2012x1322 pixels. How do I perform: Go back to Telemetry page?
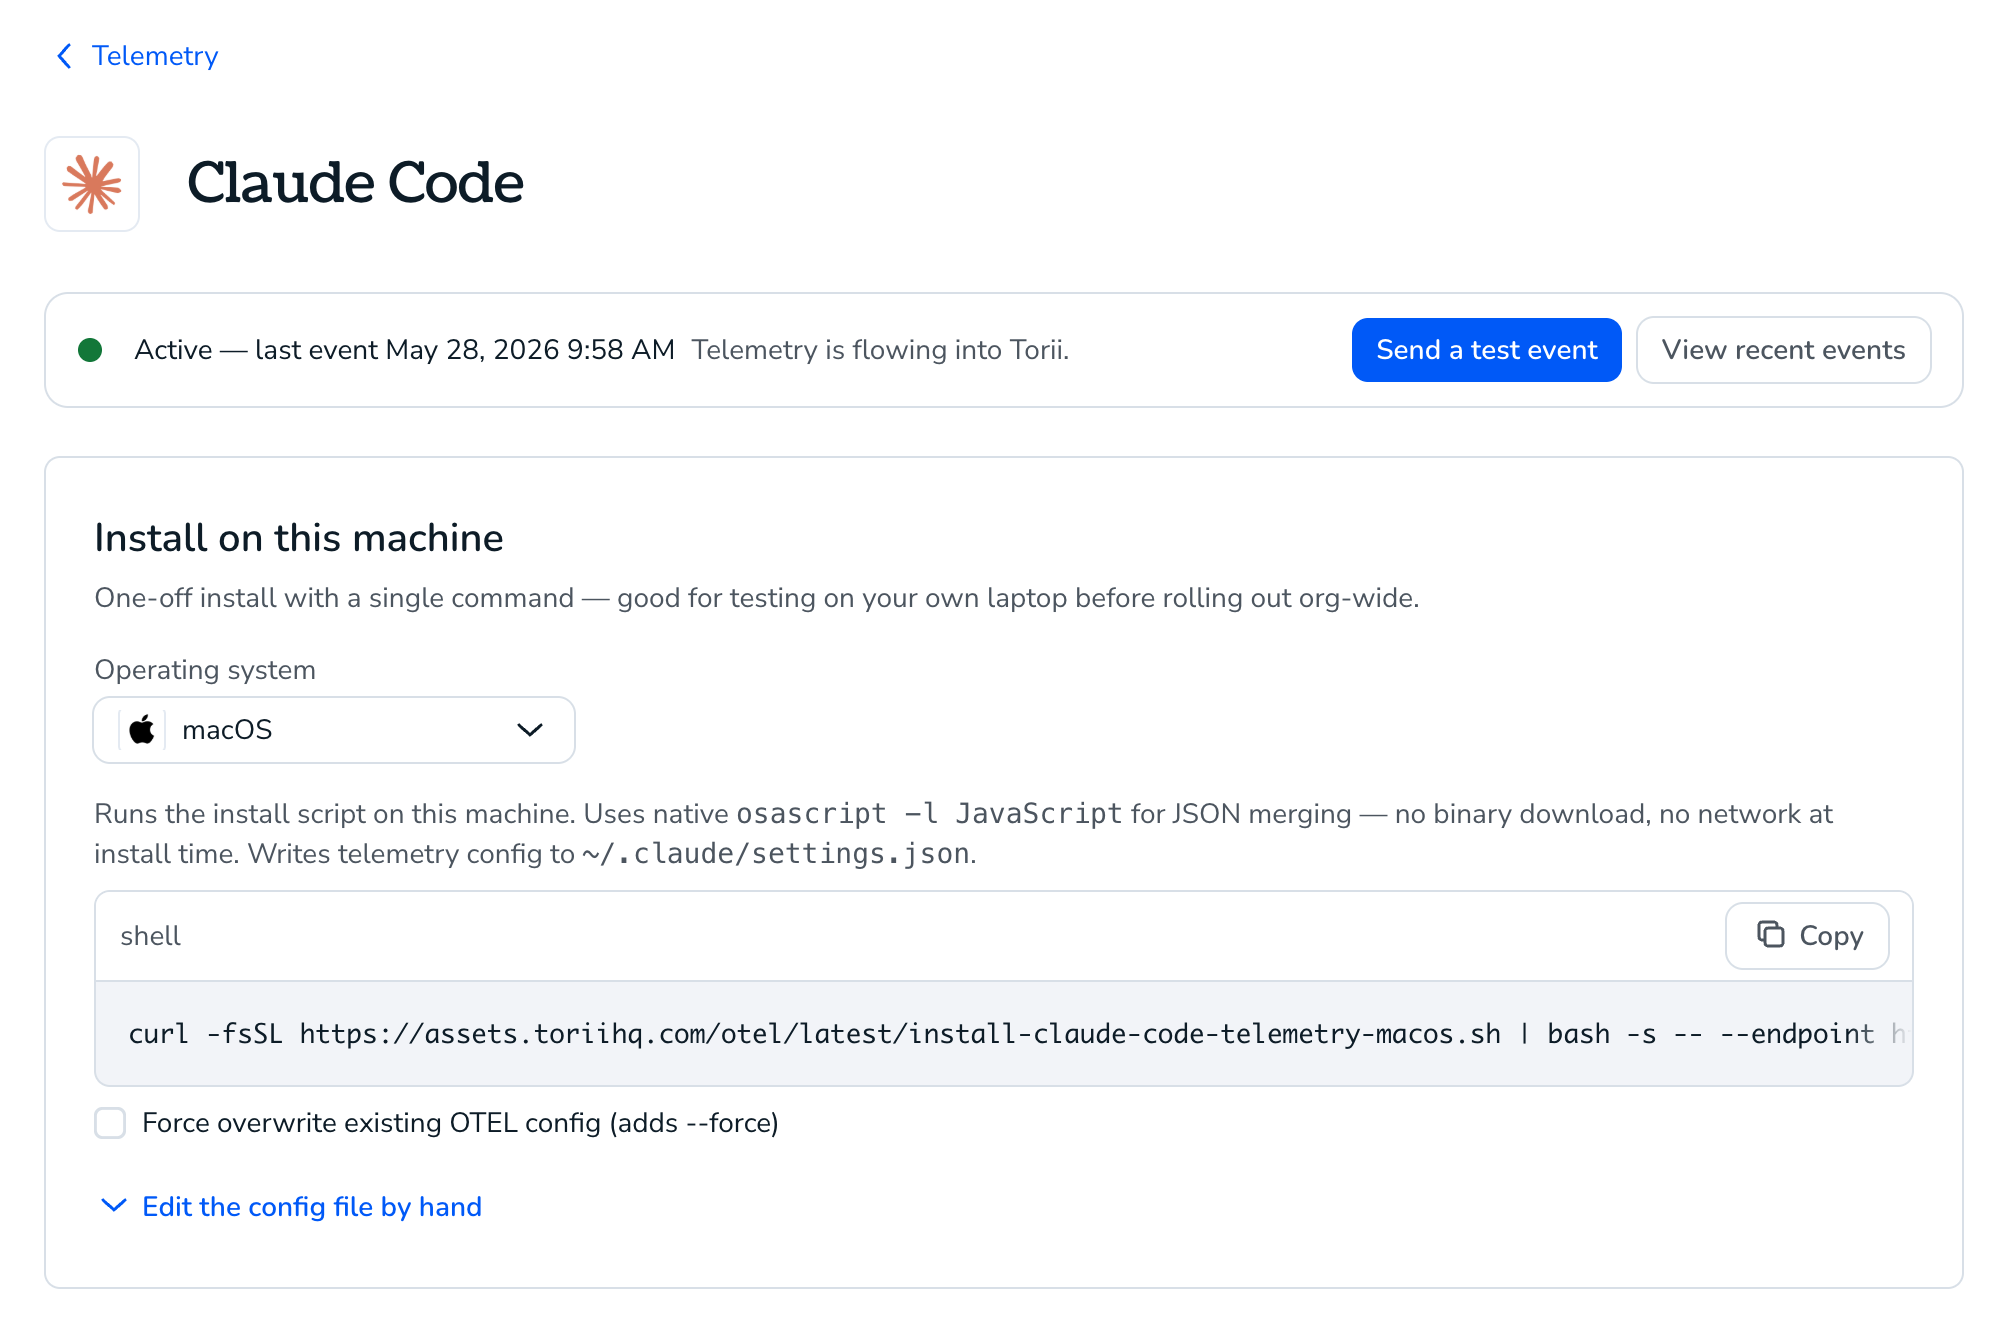click(137, 56)
